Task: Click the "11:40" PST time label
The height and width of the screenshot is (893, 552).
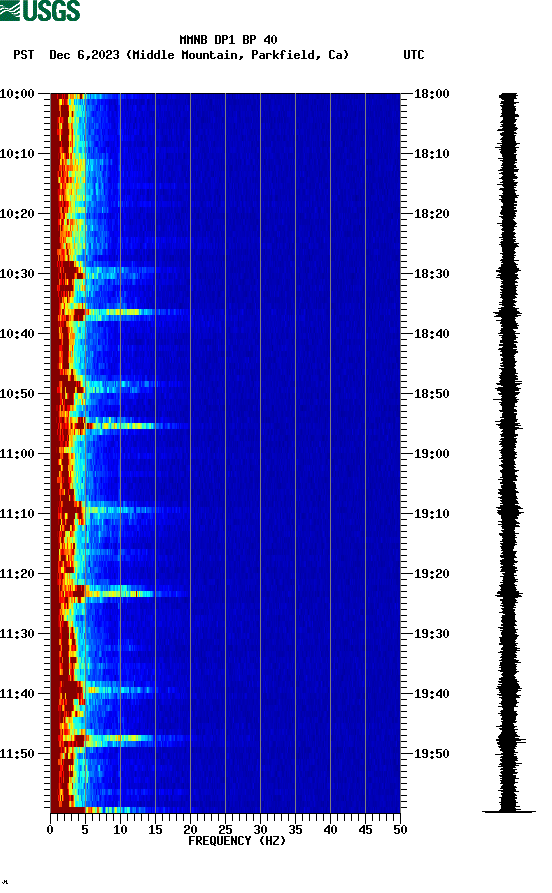Action: point(17,694)
